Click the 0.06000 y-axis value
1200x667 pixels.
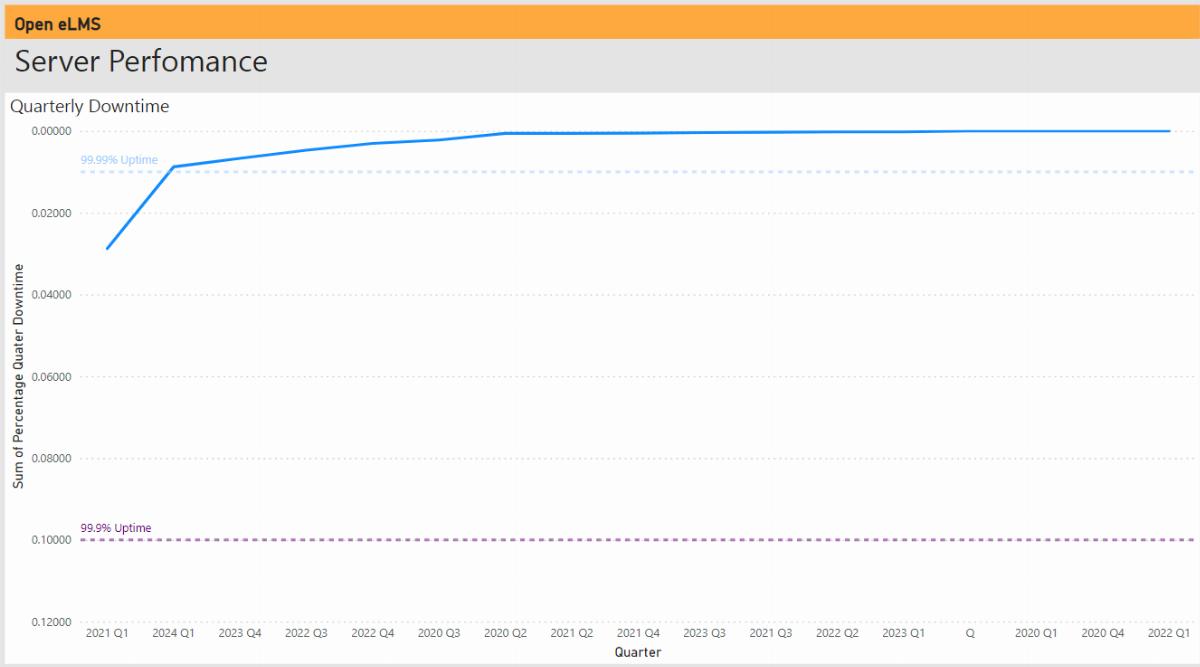click(x=50, y=377)
